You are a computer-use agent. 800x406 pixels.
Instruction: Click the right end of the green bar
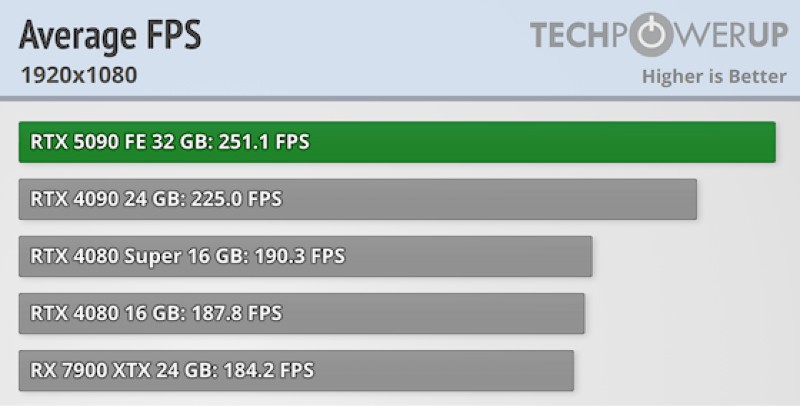tap(770, 142)
